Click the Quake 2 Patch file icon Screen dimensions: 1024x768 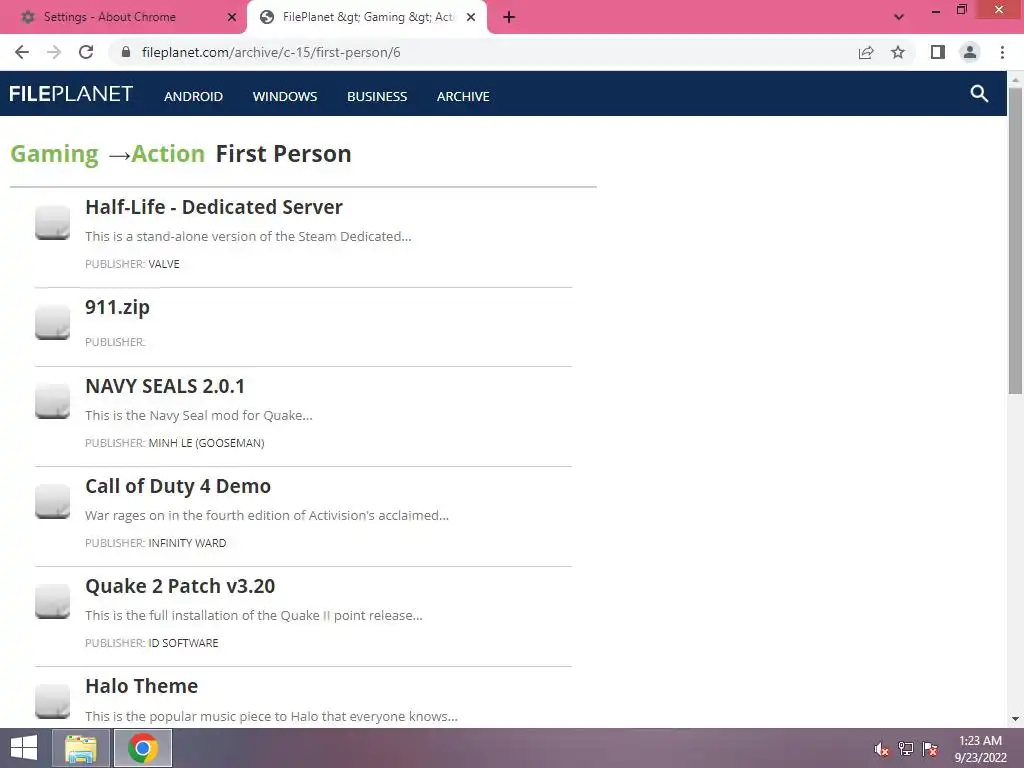[x=52, y=601]
